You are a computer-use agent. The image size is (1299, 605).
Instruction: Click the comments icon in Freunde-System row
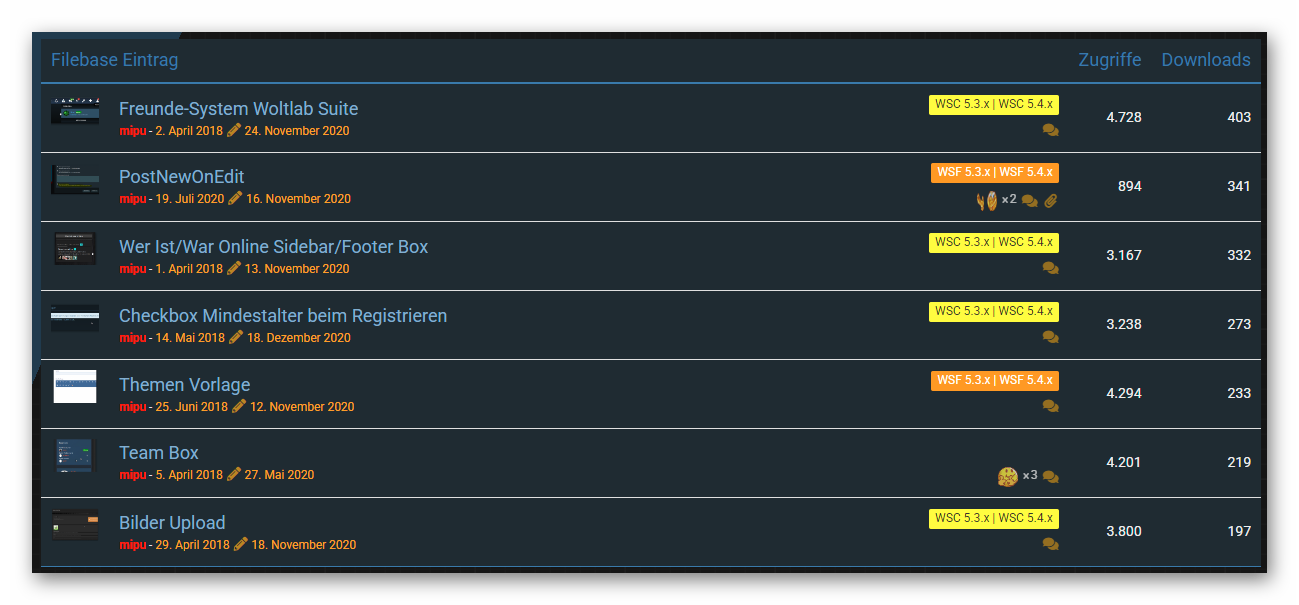click(1050, 130)
